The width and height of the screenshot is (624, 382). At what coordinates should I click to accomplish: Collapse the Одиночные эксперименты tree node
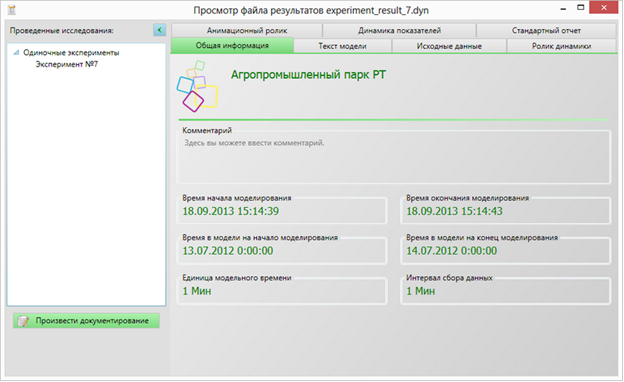click(16, 53)
